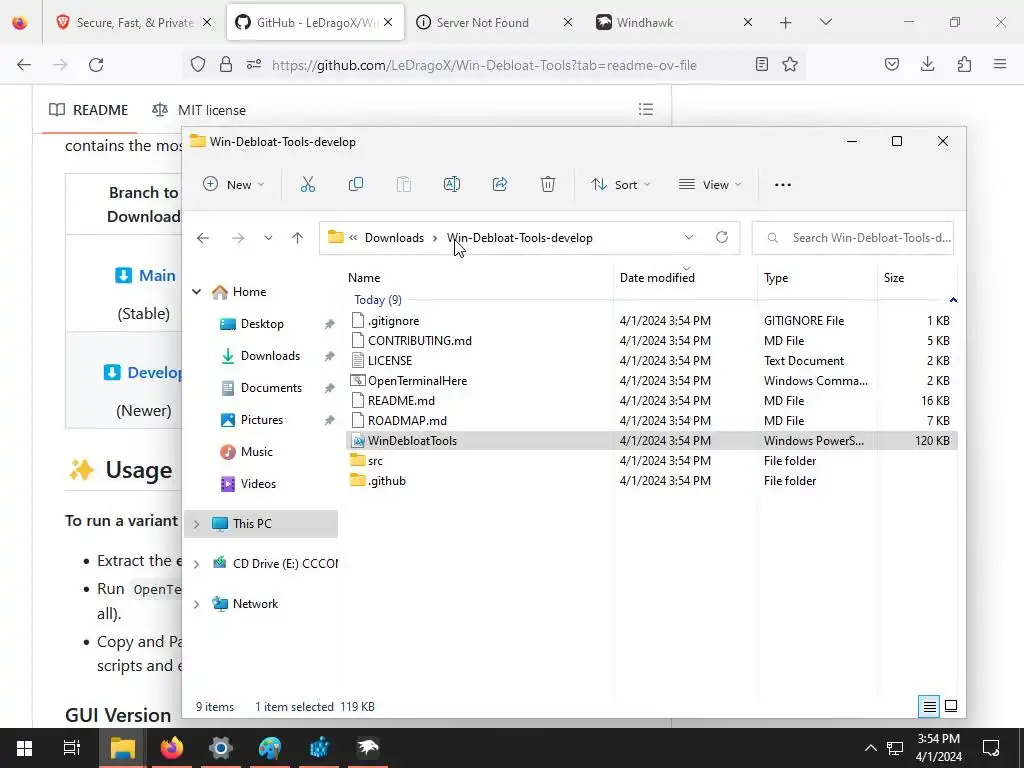Collapse the Home tree node
Viewport: 1024px width, 768px height.
pos(197,292)
